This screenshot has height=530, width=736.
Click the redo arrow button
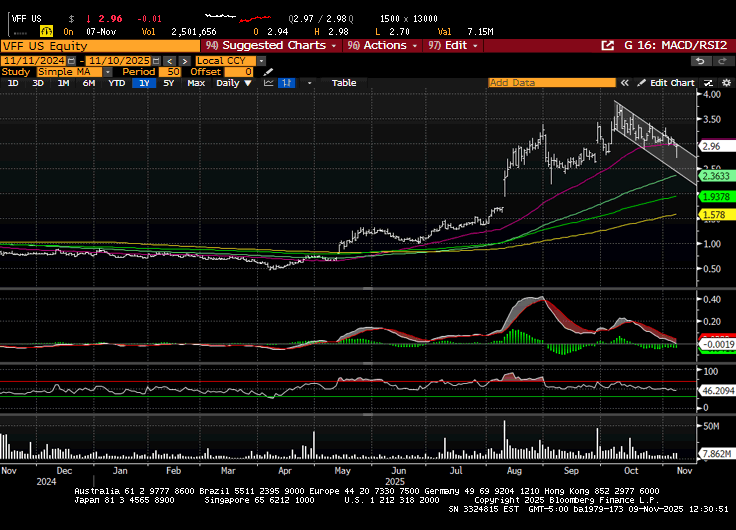[723, 61]
